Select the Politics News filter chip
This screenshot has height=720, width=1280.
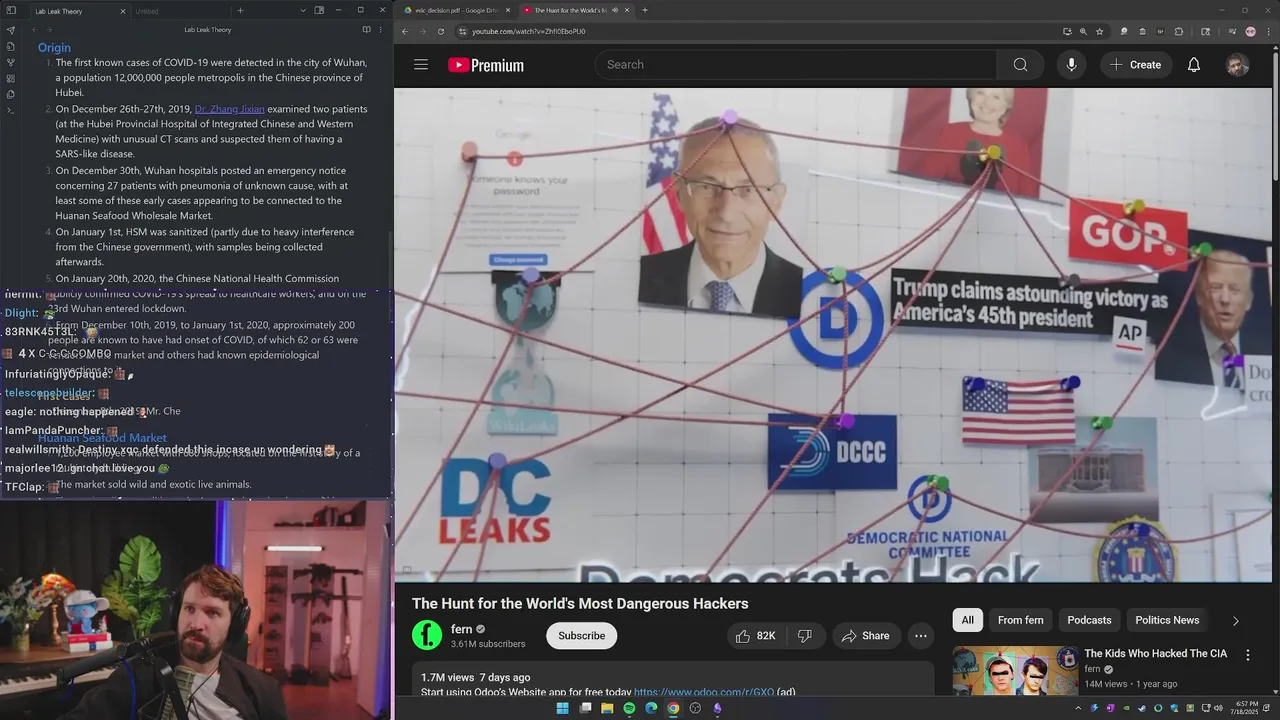point(1167,620)
